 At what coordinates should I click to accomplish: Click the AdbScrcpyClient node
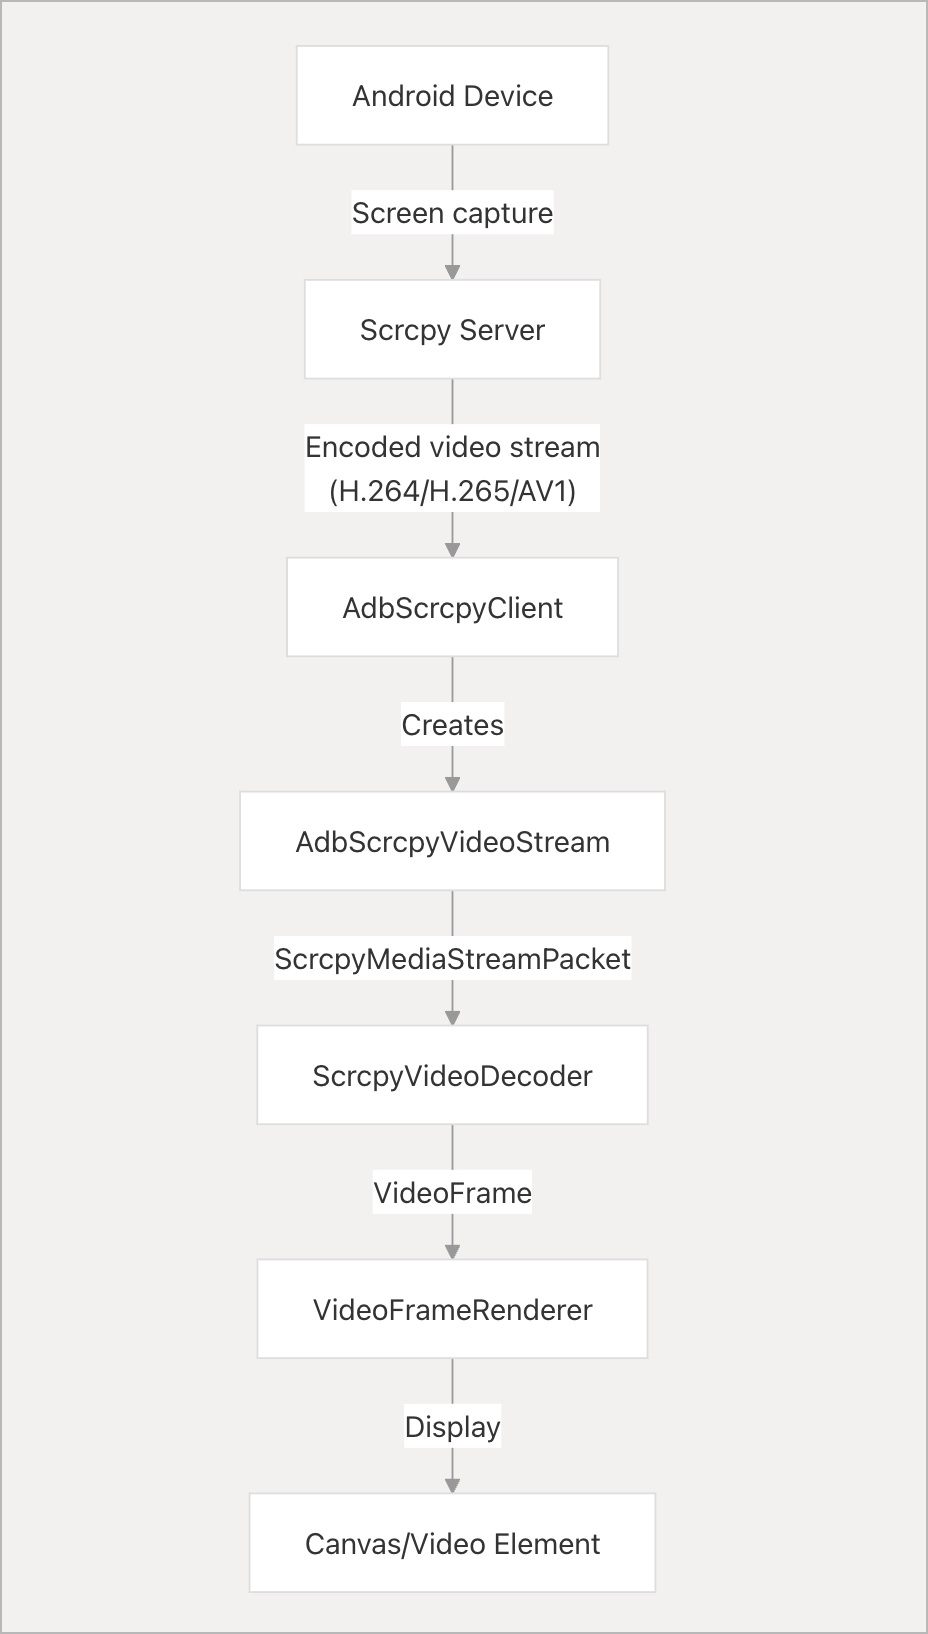click(x=452, y=608)
